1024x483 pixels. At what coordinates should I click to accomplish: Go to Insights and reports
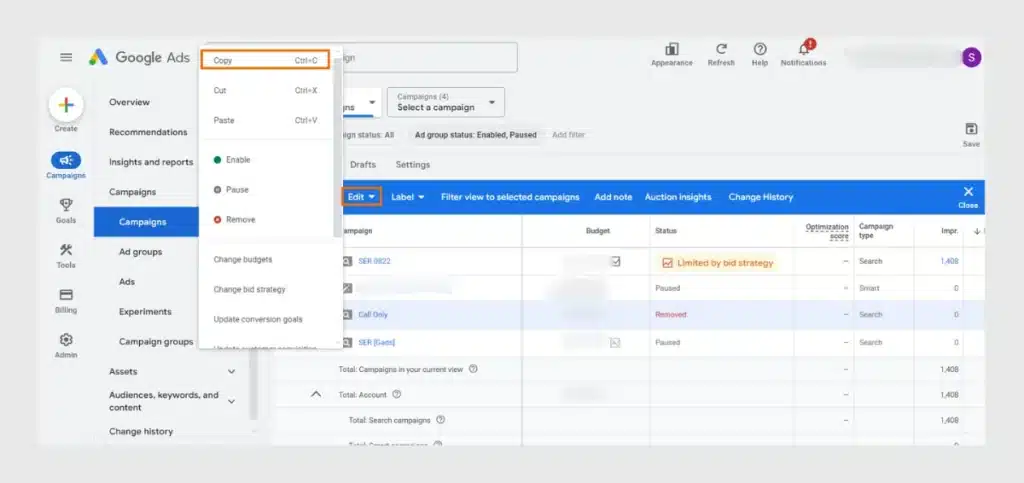(x=151, y=162)
